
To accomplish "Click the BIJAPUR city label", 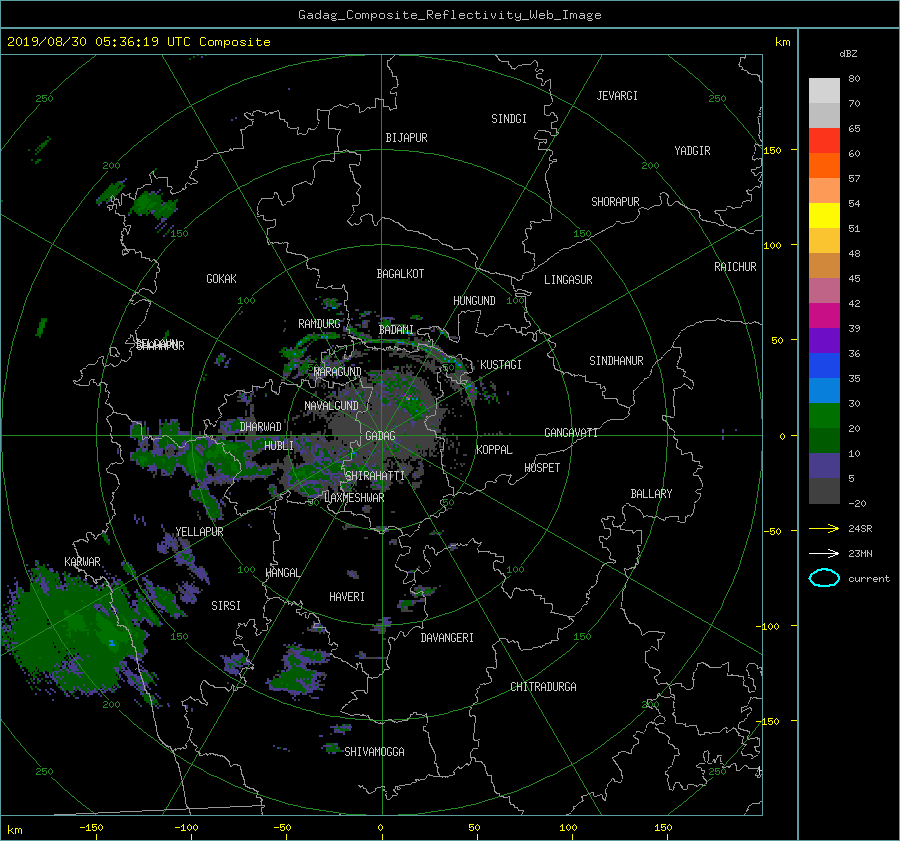I will (x=406, y=138).
